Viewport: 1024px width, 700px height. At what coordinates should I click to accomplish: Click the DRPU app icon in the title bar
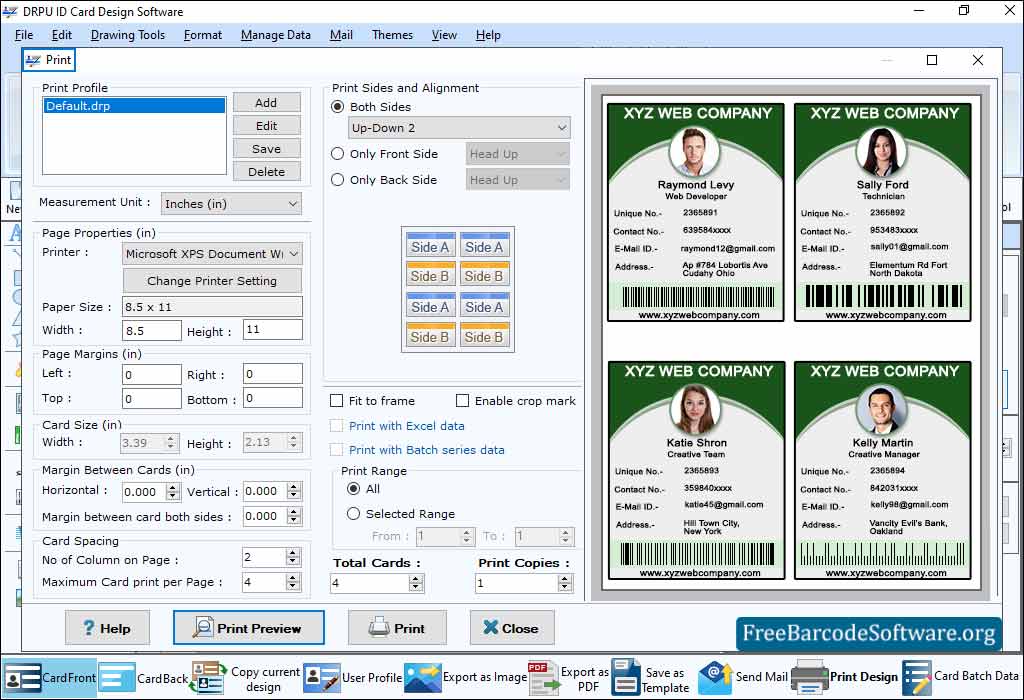click(x=10, y=11)
